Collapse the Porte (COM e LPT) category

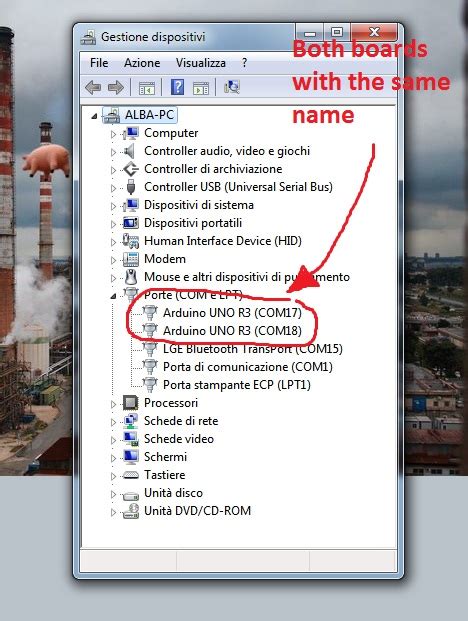point(113,296)
